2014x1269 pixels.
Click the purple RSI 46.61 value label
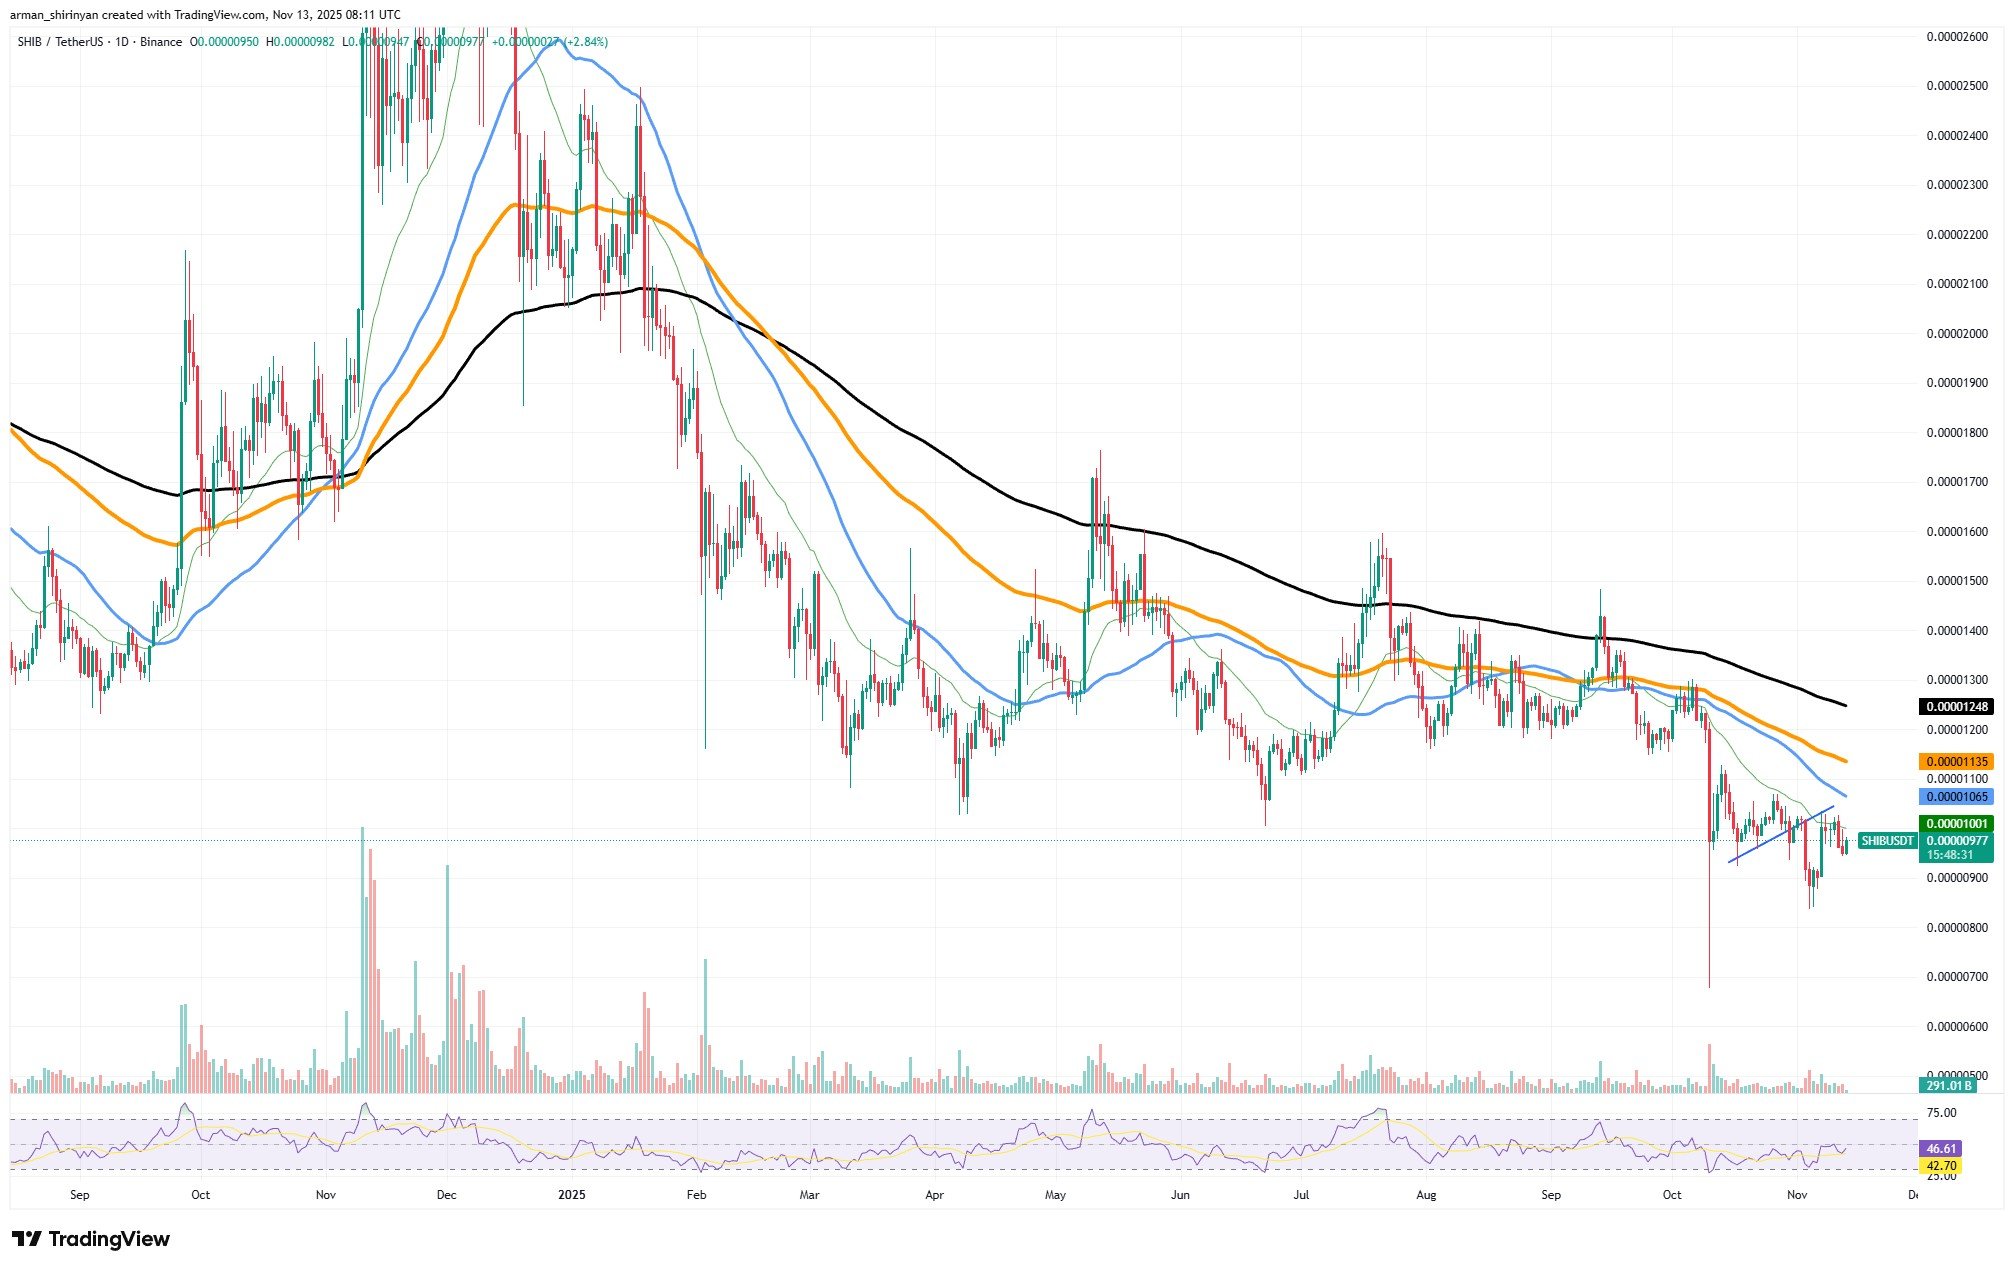(x=1941, y=1149)
